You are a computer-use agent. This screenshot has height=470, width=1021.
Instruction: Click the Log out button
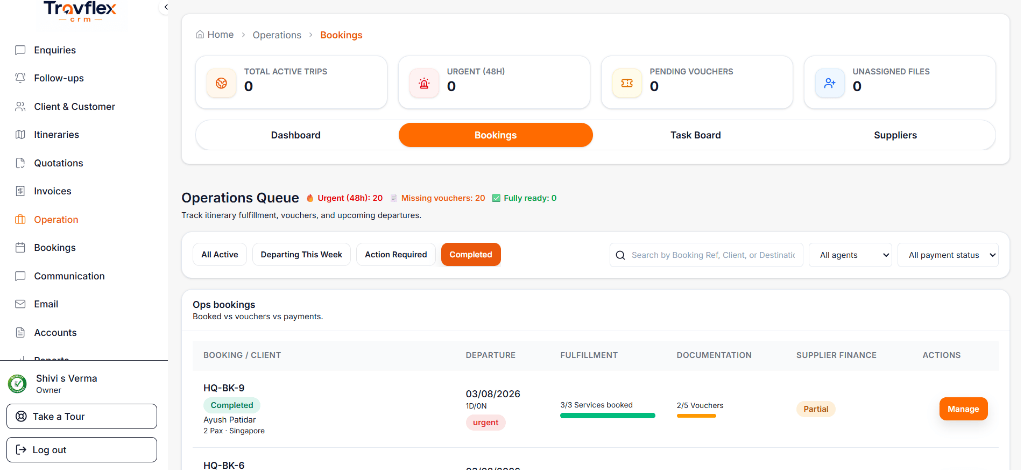(81, 450)
